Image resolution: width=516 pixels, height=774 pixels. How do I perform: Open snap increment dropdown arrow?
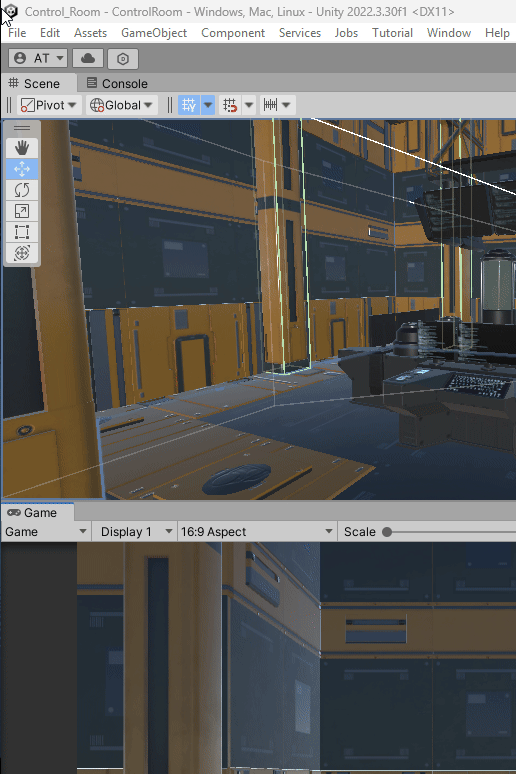[x=286, y=105]
